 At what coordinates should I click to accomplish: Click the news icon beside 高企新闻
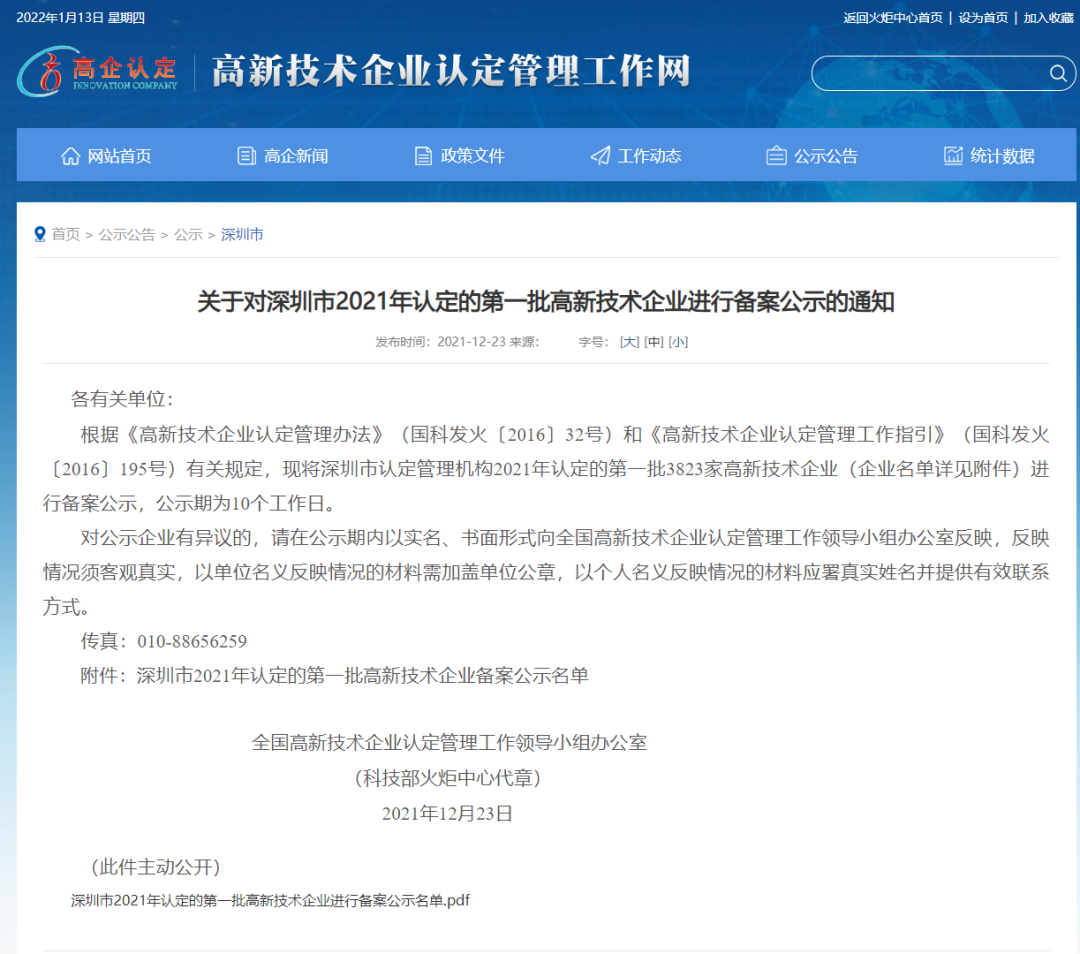coord(245,155)
